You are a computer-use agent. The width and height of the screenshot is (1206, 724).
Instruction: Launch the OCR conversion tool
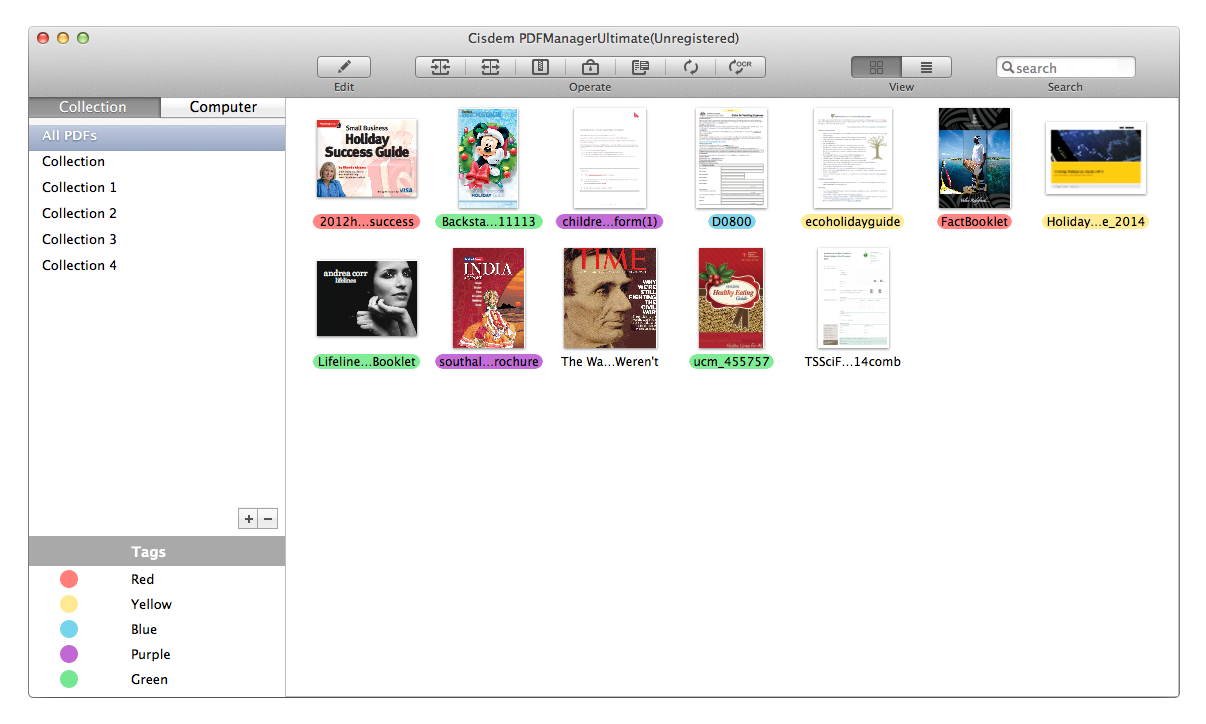pyautogui.click(x=741, y=67)
